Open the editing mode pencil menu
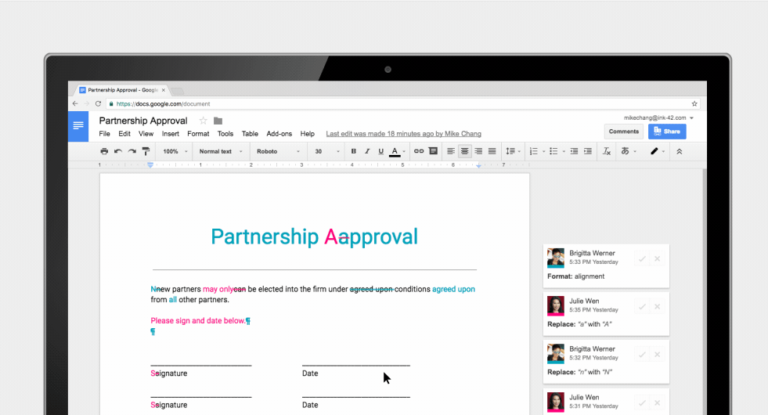The height and width of the screenshot is (415, 768). [657, 151]
